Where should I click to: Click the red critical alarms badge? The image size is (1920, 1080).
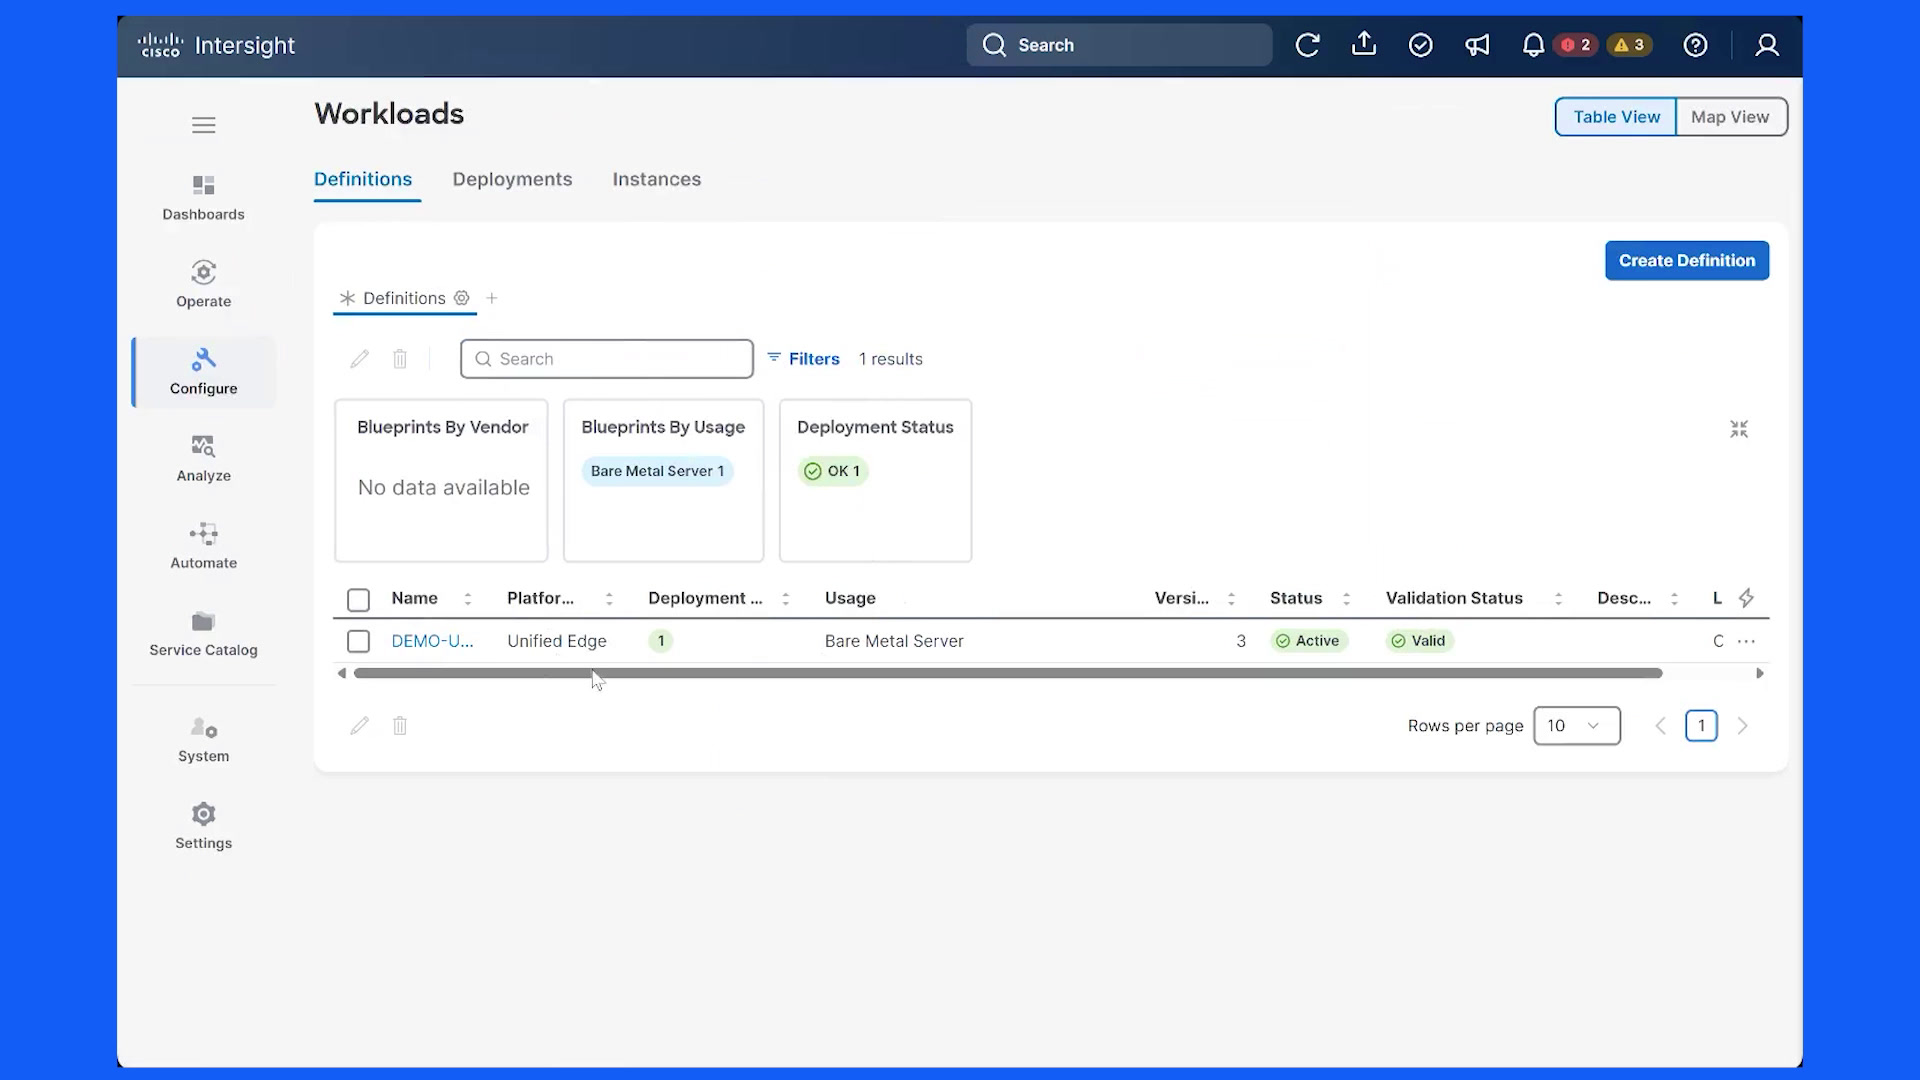[x=1576, y=45]
